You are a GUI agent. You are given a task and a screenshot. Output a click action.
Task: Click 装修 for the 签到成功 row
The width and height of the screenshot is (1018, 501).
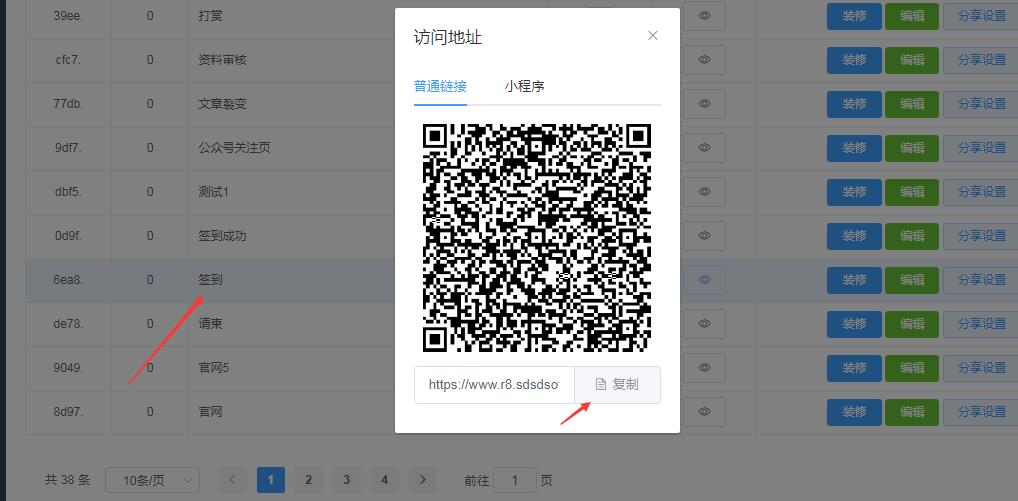[854, 236]
